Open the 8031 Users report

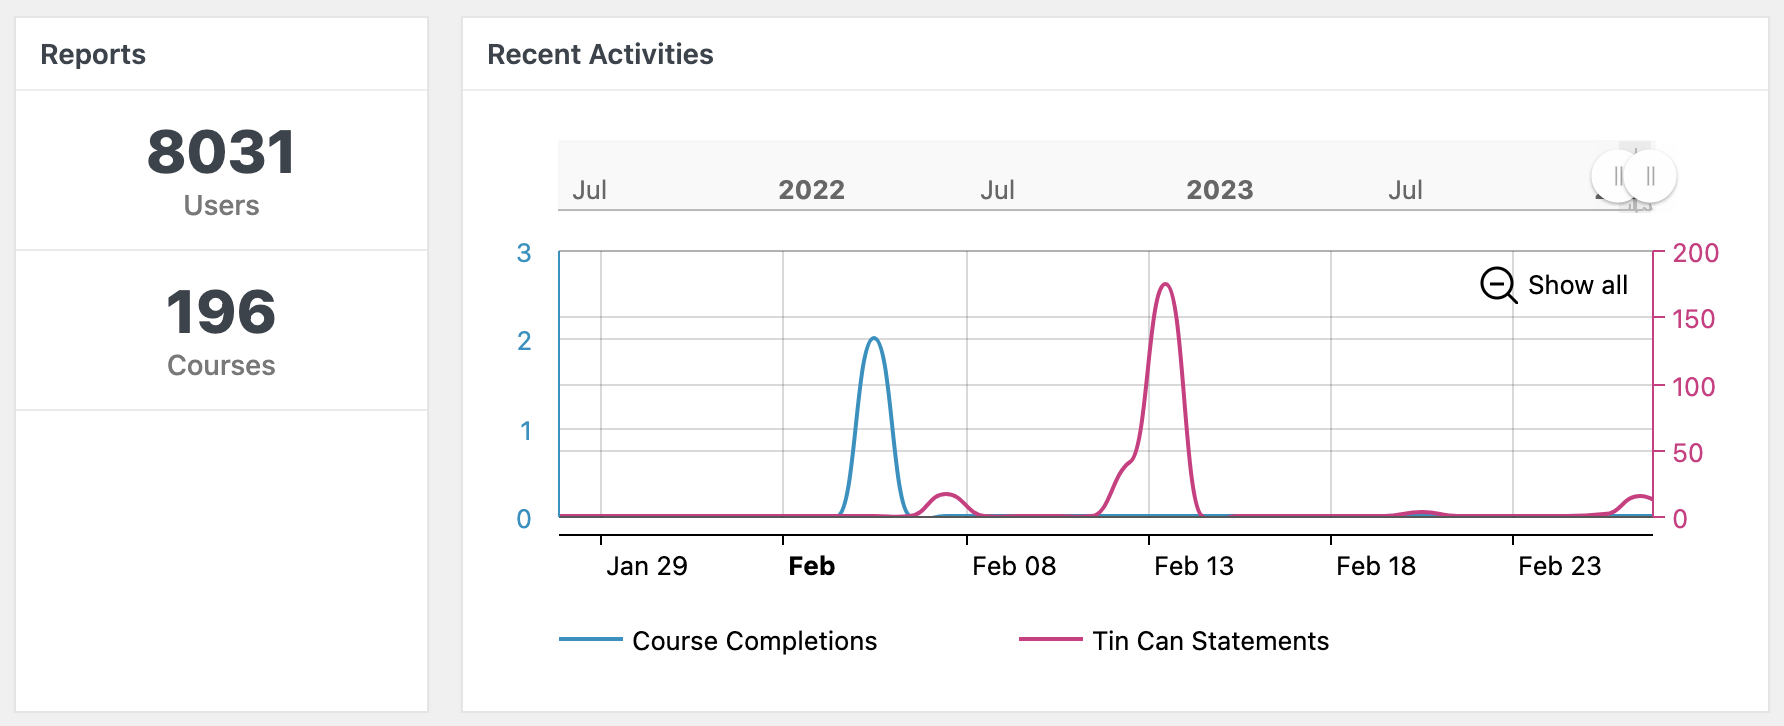coord(221,170)
